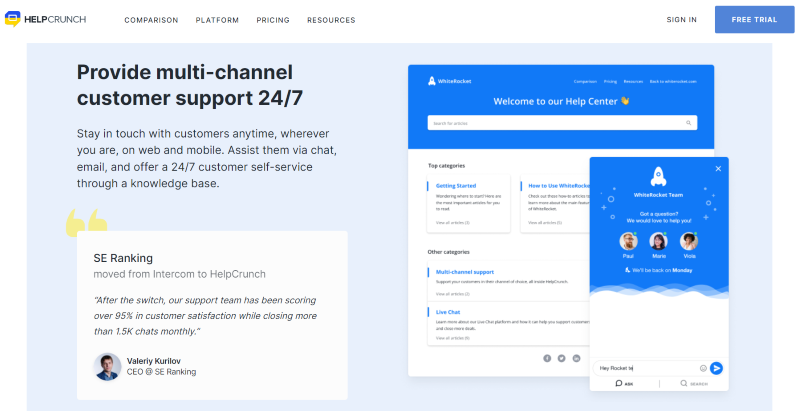The width and height of the screenshot is (800, 411).
Task: Click the 'Other categories' label
Action: (x=448, y=252)
